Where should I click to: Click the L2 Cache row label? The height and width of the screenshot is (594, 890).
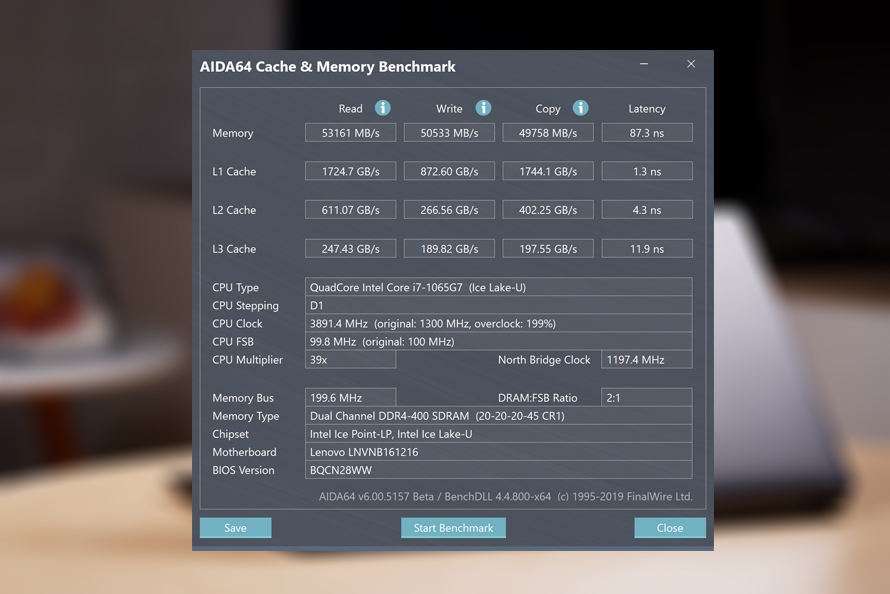(x=234, y=210)
